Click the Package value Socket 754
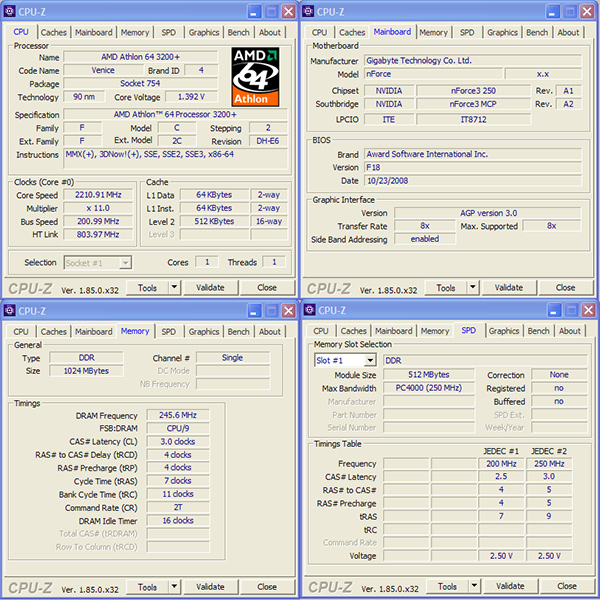 pos(140,83)
